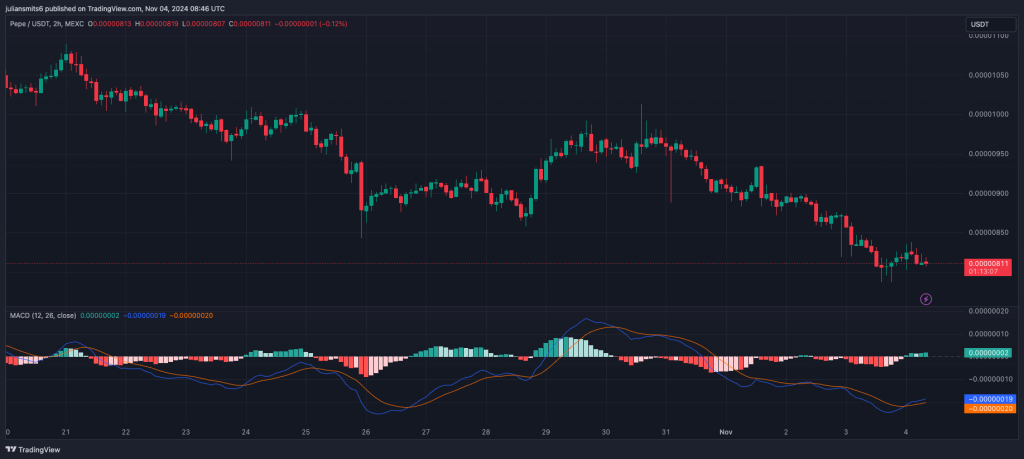Click date 27 on the time axis
Image resolution: width=1024 pixels, height=459 pixels.
click(426, 432)
